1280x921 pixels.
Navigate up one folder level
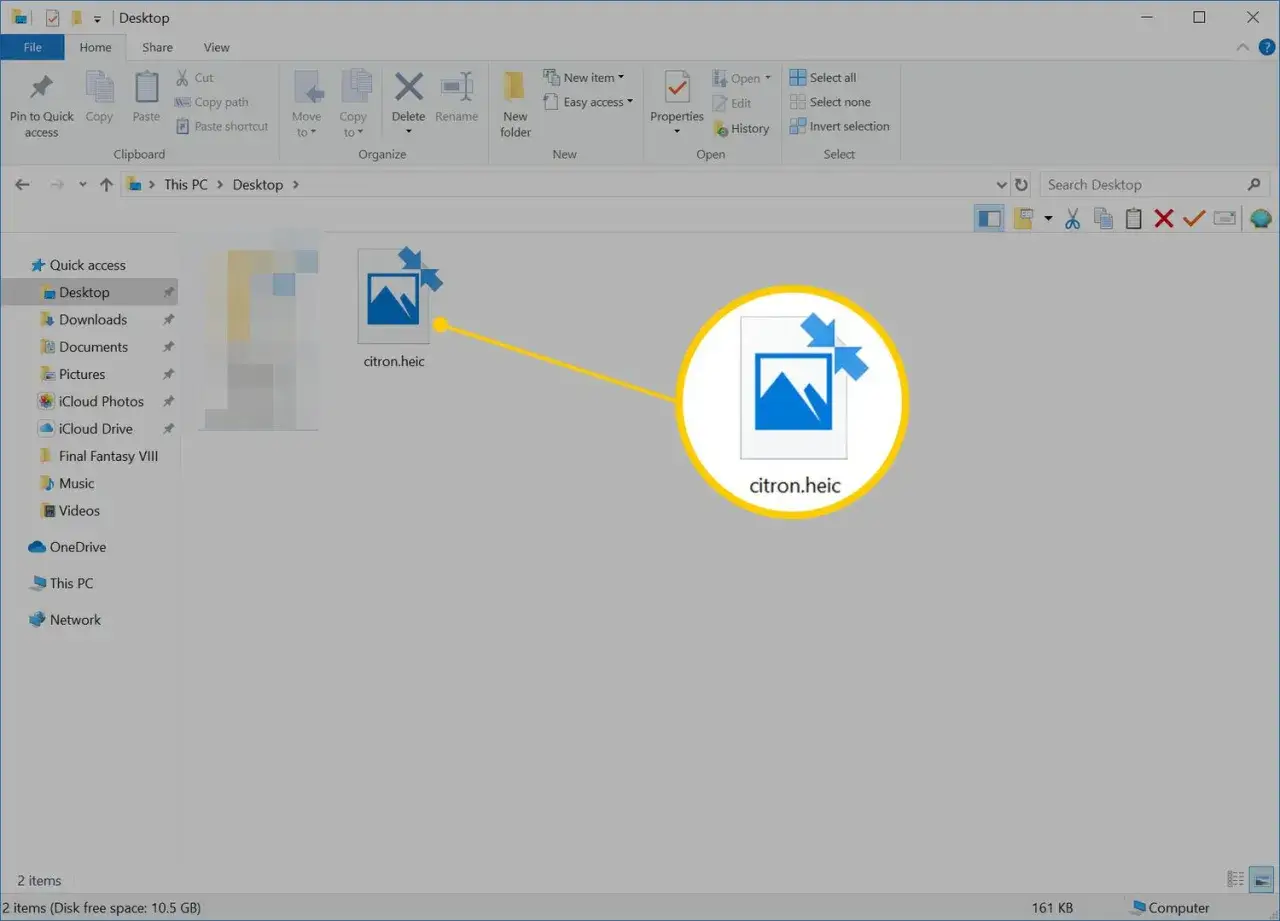click(x=106, y=185)
